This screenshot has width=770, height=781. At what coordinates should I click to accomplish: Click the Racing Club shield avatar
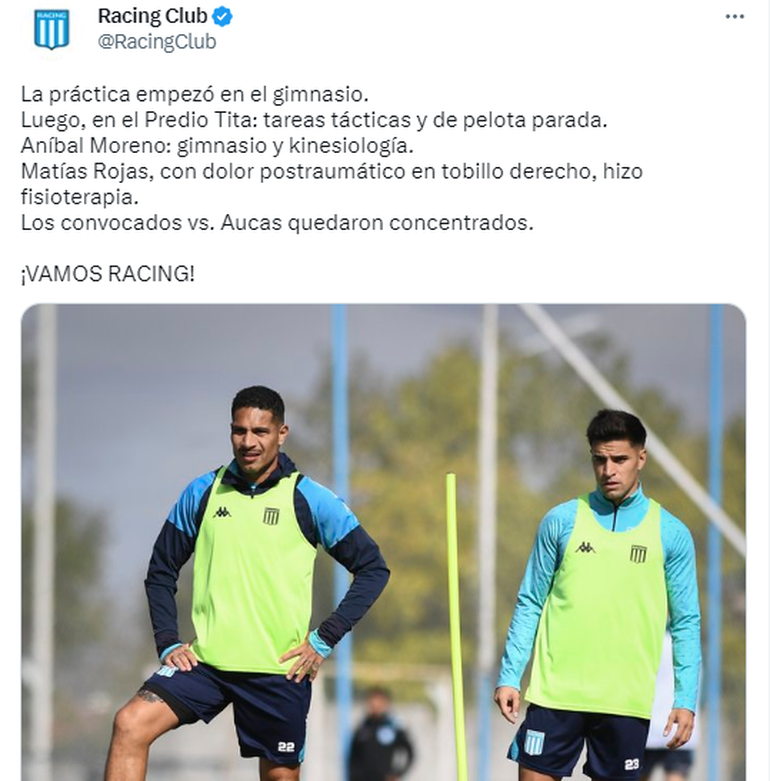[x=52, y=29]
